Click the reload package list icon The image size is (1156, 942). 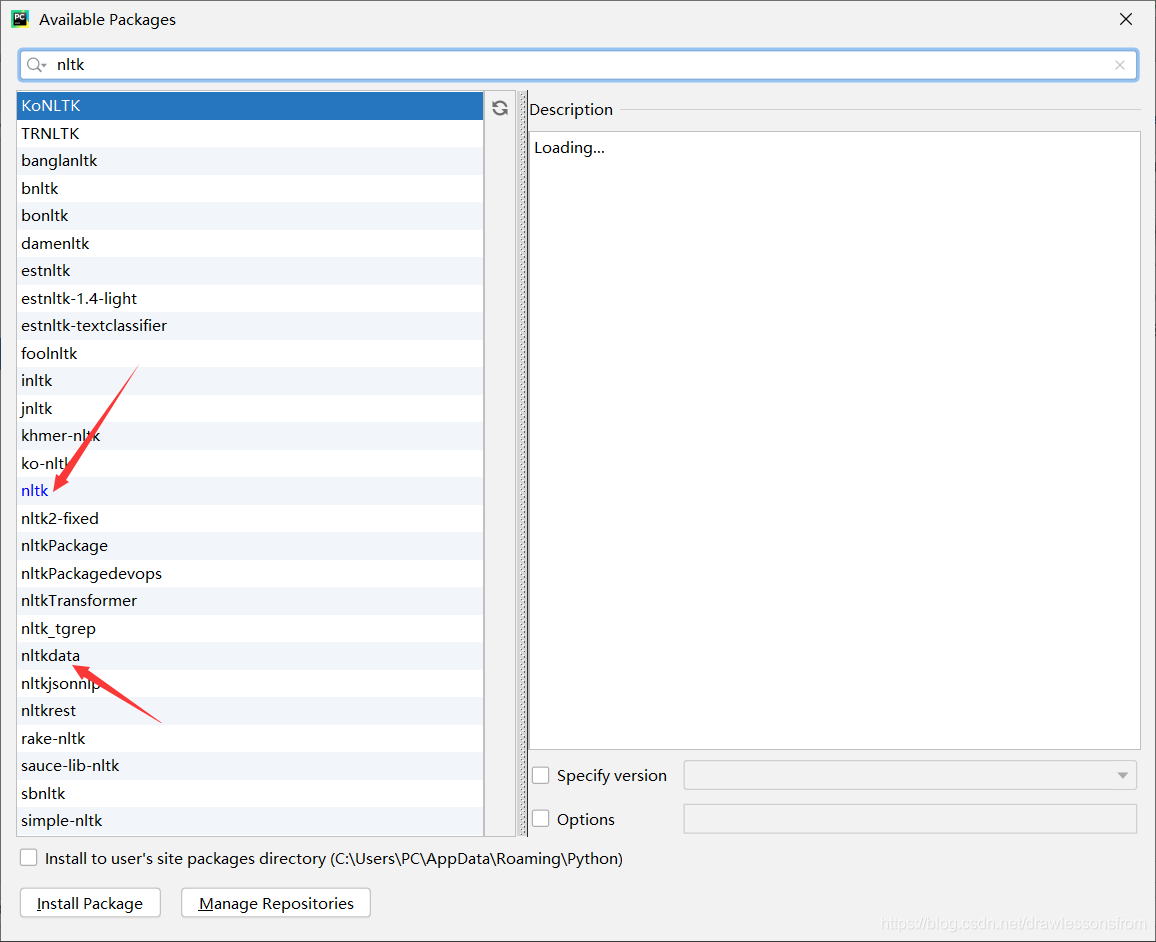tap(500, 108)
